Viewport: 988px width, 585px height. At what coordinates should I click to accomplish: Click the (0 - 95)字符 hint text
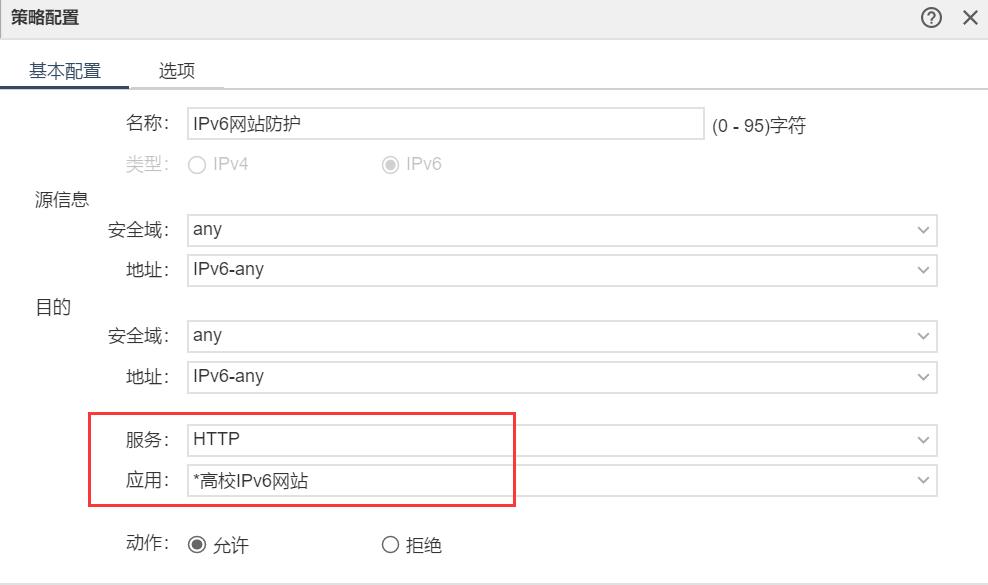[759, 125]
